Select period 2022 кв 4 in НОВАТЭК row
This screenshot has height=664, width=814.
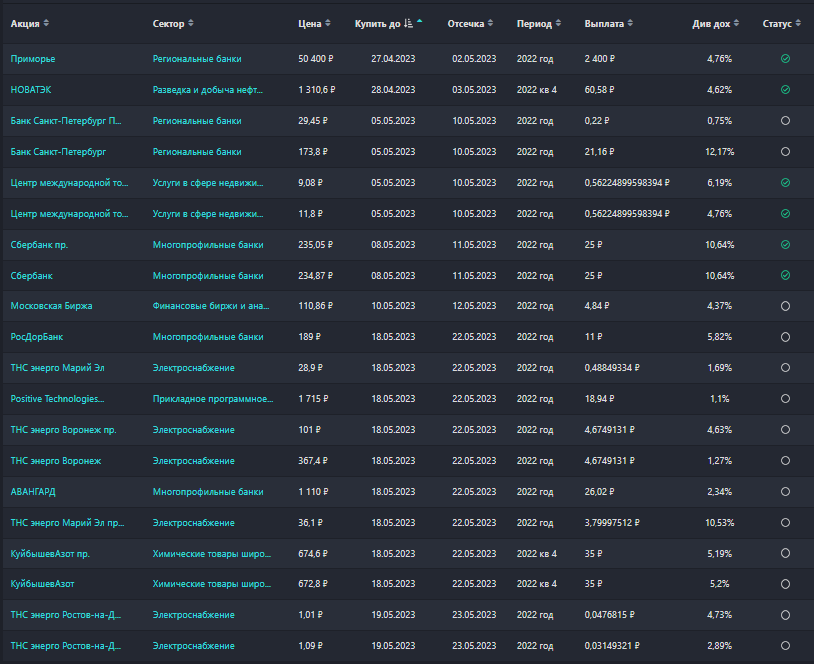point(537,90)
